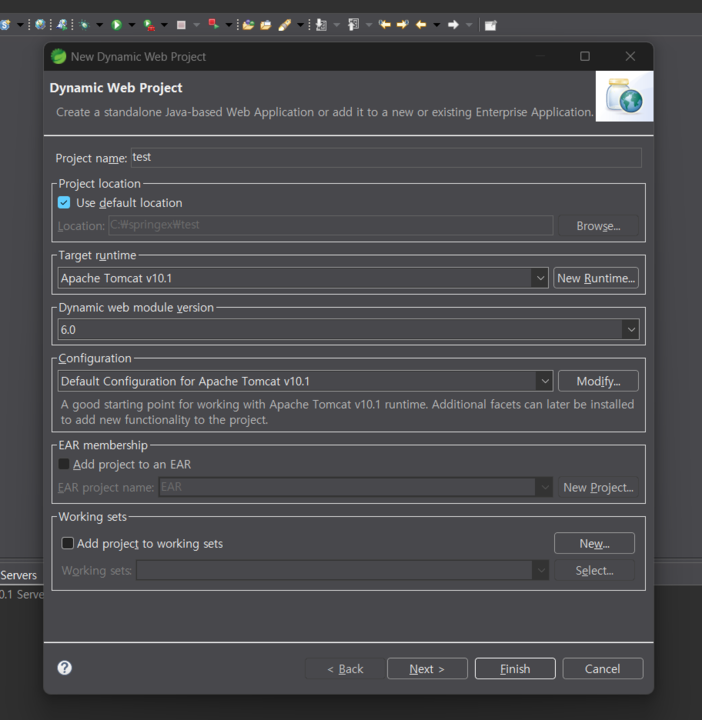Click the Search pencil highlighter icon
Viewport: 702px width, 720px height.
pyautogui.click(x=285, y=25)
